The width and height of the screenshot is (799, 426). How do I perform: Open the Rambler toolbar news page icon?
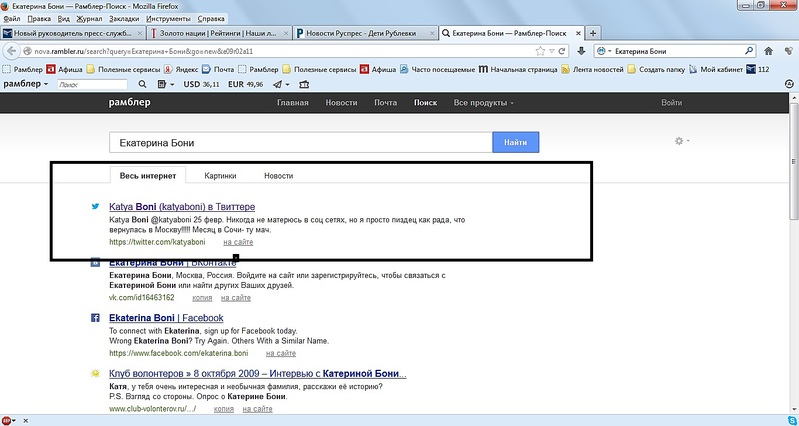162,85
